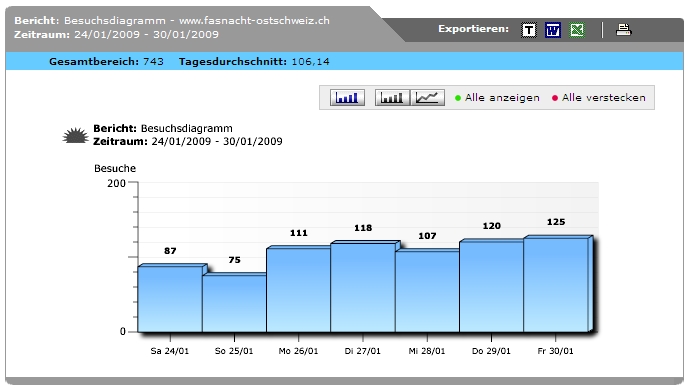Select the Fr 30/01 bar with 125 visits
This screenshot has height=390, width=689.
tap(556, 285)
